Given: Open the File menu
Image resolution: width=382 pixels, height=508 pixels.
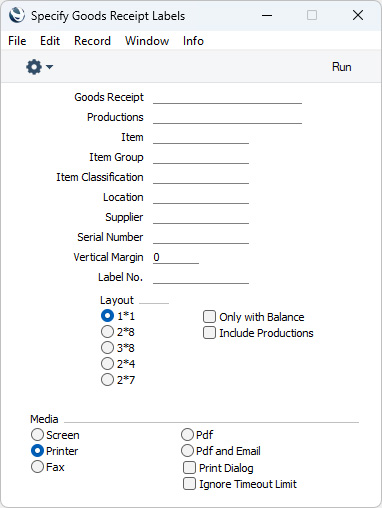Looking at the screenshot, I should click(17, 41).
